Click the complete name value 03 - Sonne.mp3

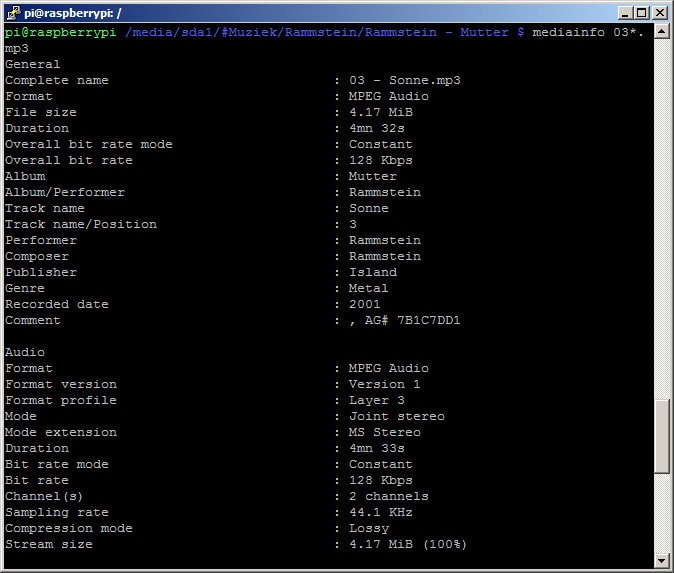click(404, 80)
